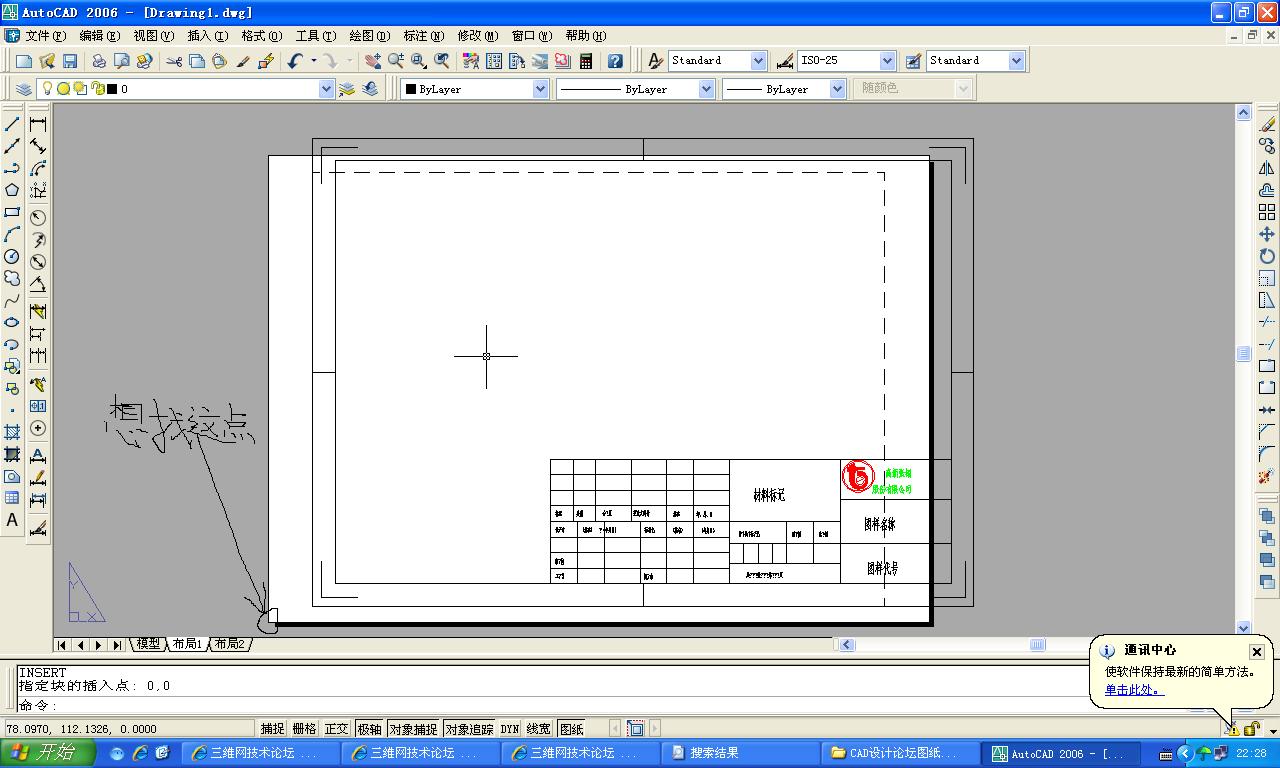This screenshot has width=1280, height=768.
Task: Open the CAD设计论坛图纸 taskbar folder
Action: (900, 753)
